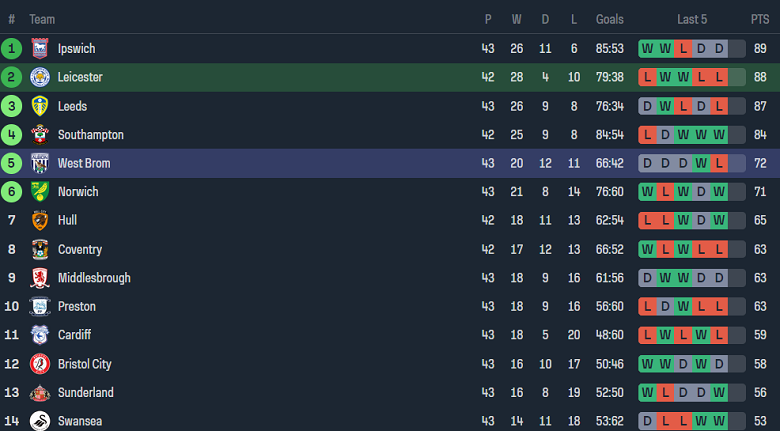
Task: Click Ipswich's first Last 5 result badge
Action: tap(647, 48)
